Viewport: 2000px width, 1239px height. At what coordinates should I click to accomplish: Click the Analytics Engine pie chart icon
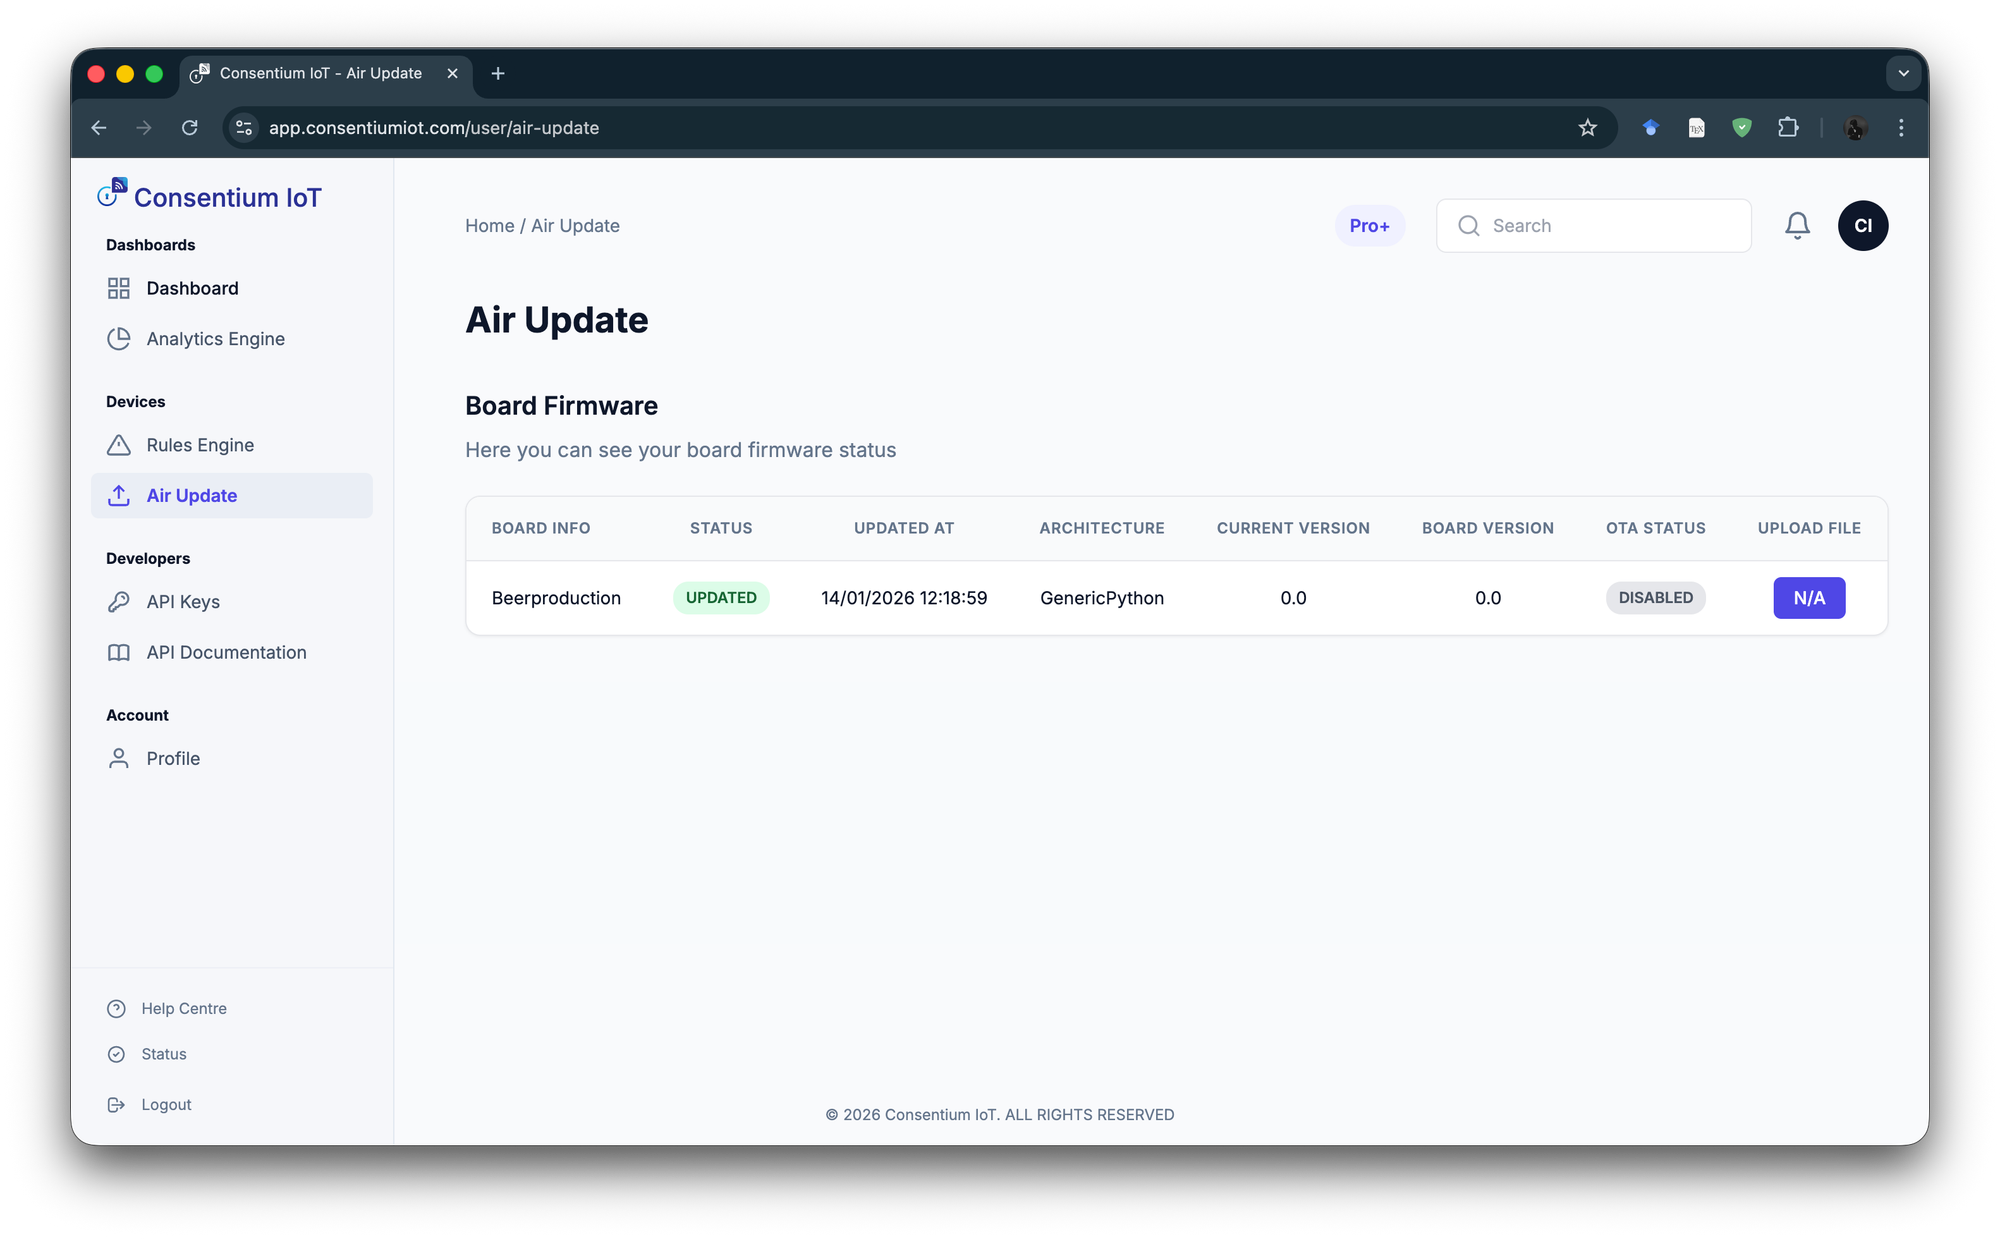[119, 339]
